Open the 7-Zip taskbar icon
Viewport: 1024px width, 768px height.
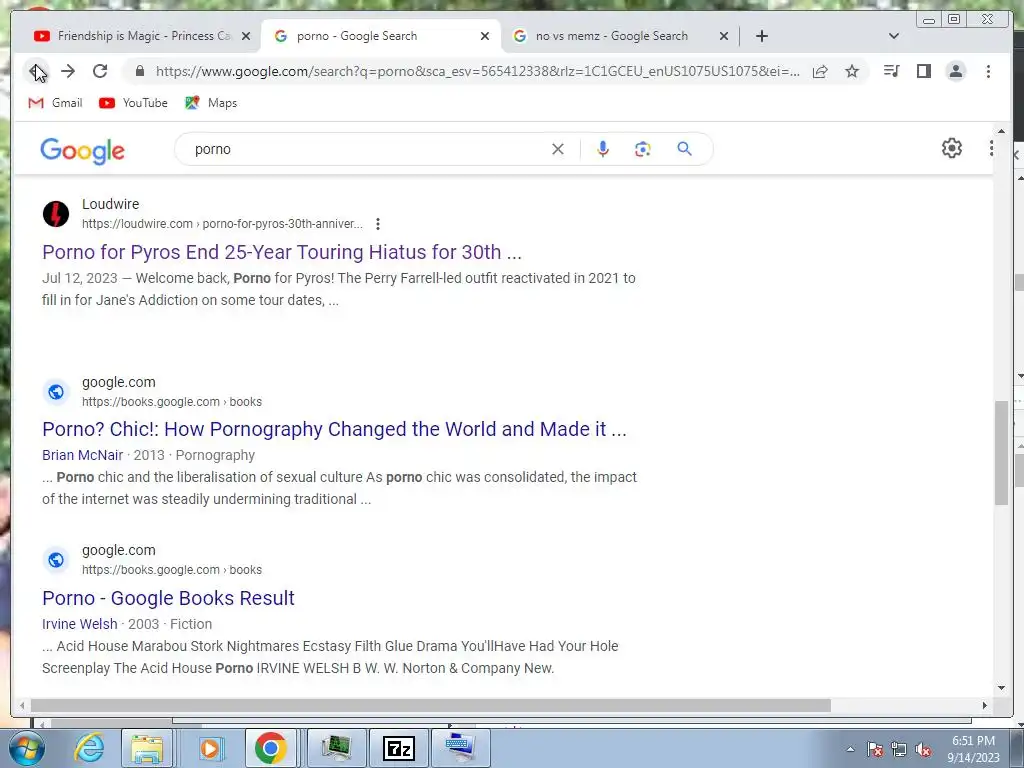point(398,748)
